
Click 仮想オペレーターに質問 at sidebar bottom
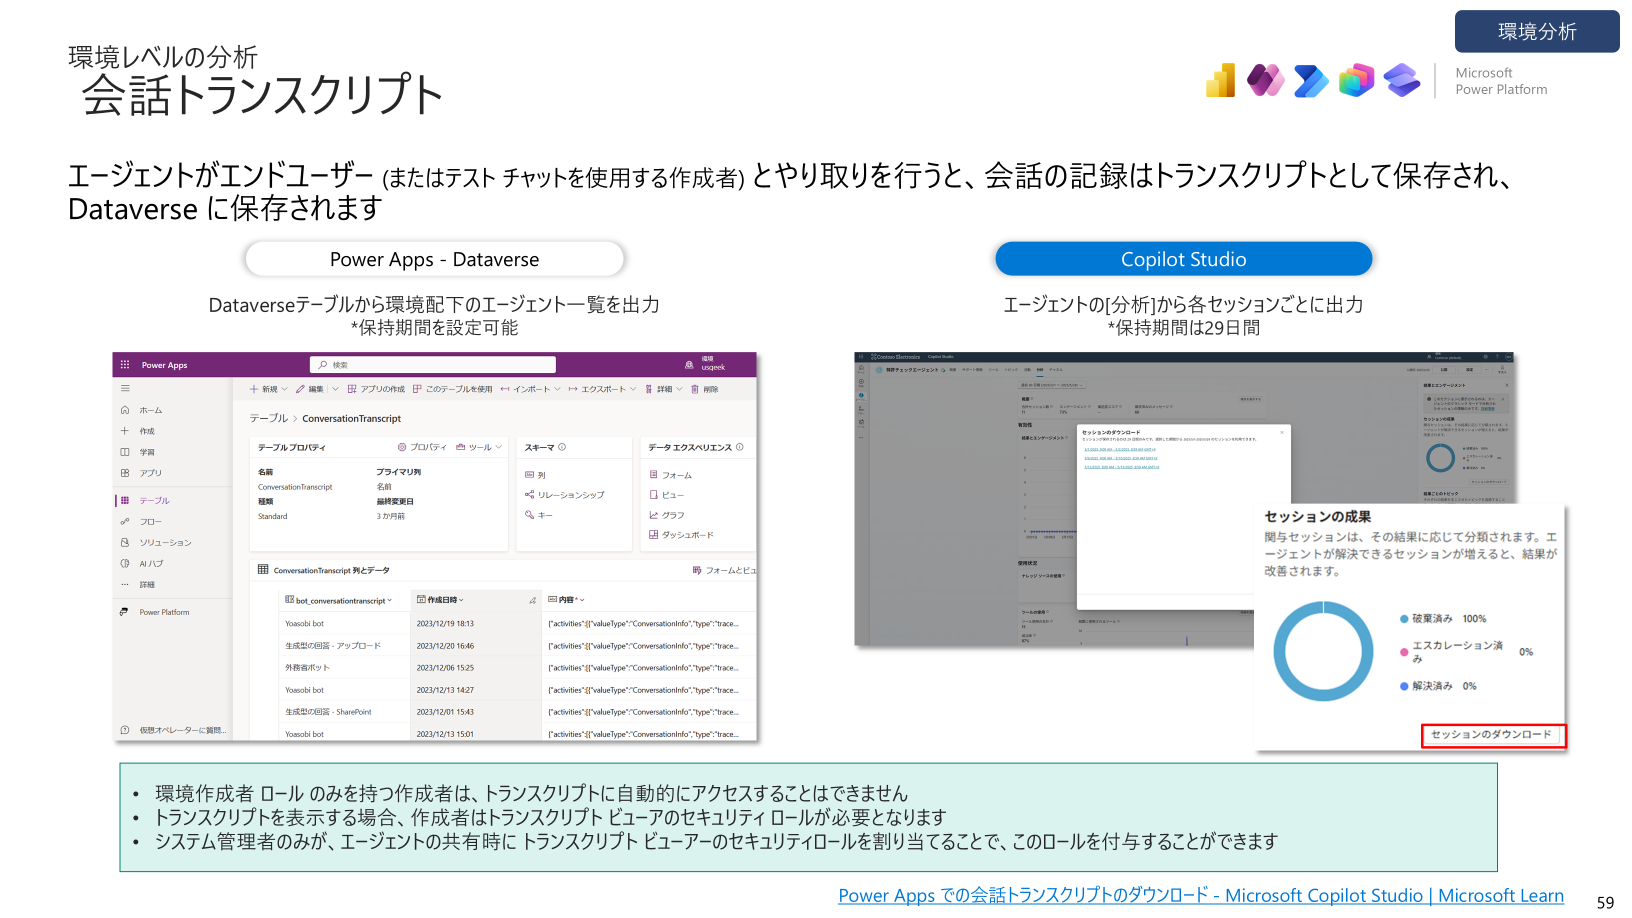[x=174, y=730]
